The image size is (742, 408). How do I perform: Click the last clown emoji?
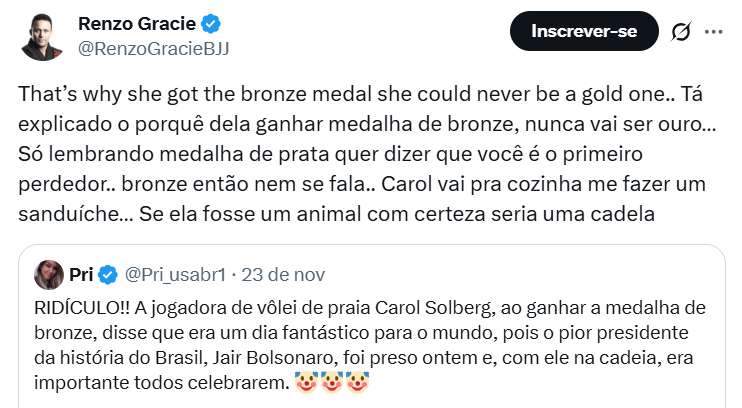(356, 383)
